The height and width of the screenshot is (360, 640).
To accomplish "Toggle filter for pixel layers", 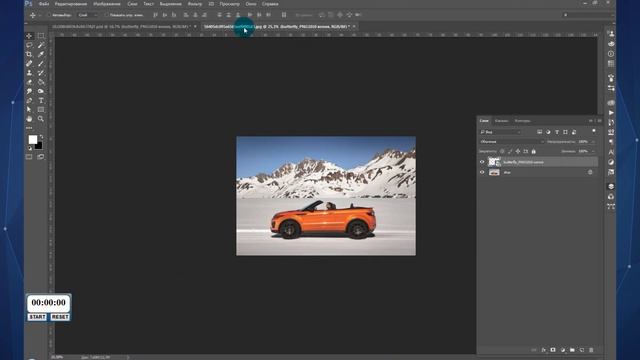I will point(539,132).
